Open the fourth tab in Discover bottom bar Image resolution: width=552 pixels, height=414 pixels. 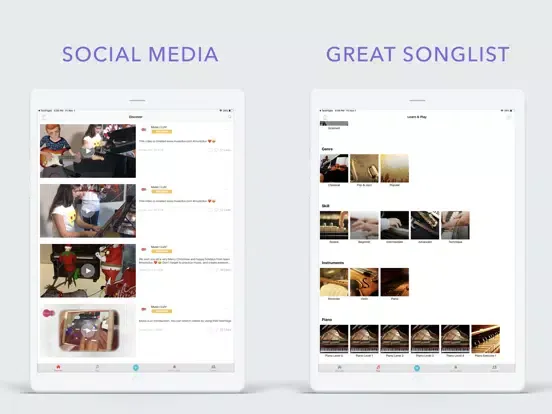[x=174, y=368]
